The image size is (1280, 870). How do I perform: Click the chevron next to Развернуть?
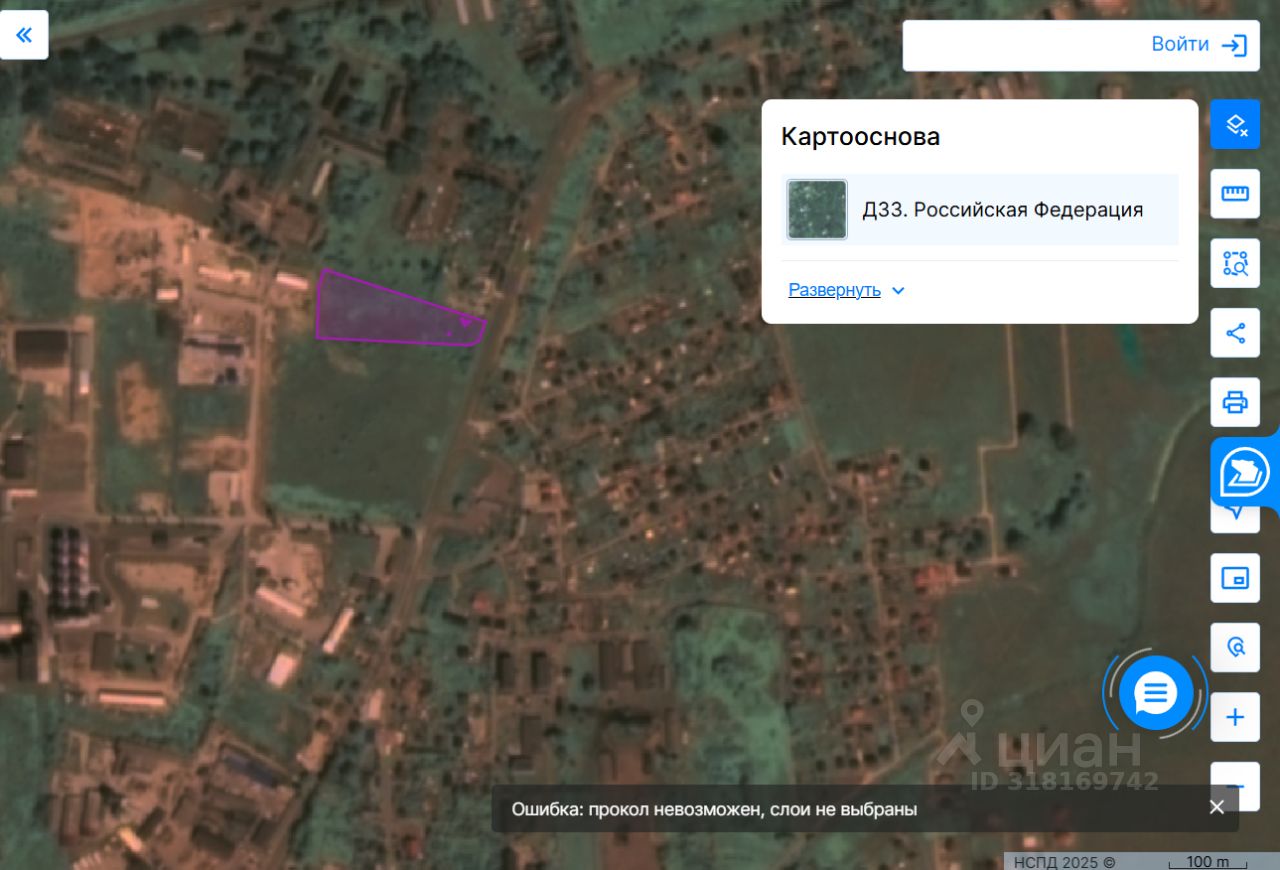(898, 291)
